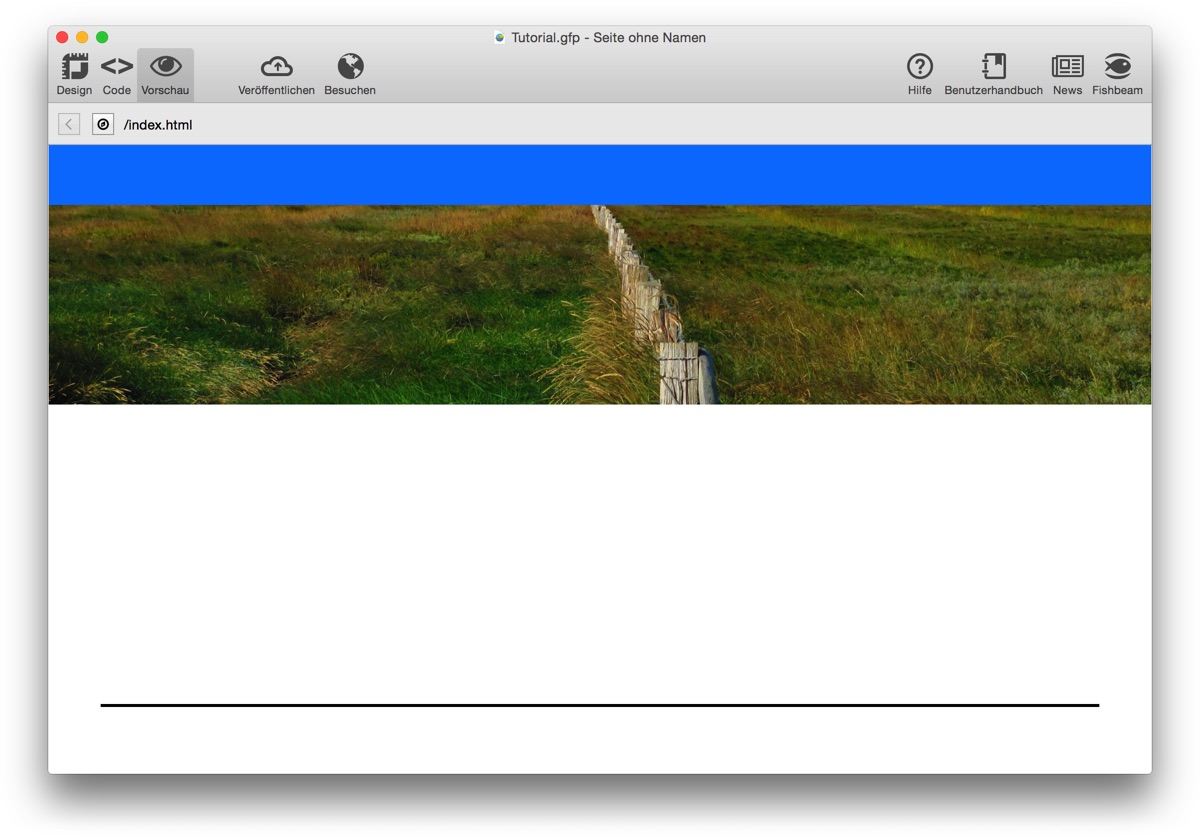The image size is (1200, 840).
Task: Close the Tutorial.gfp window
Action: pyautogui.click(x=62, y=37)
